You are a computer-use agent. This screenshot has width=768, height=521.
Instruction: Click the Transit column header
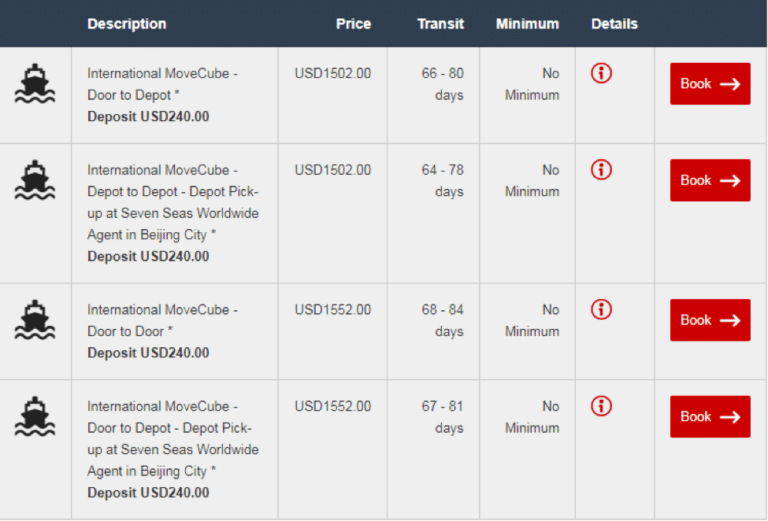[440, 24]
